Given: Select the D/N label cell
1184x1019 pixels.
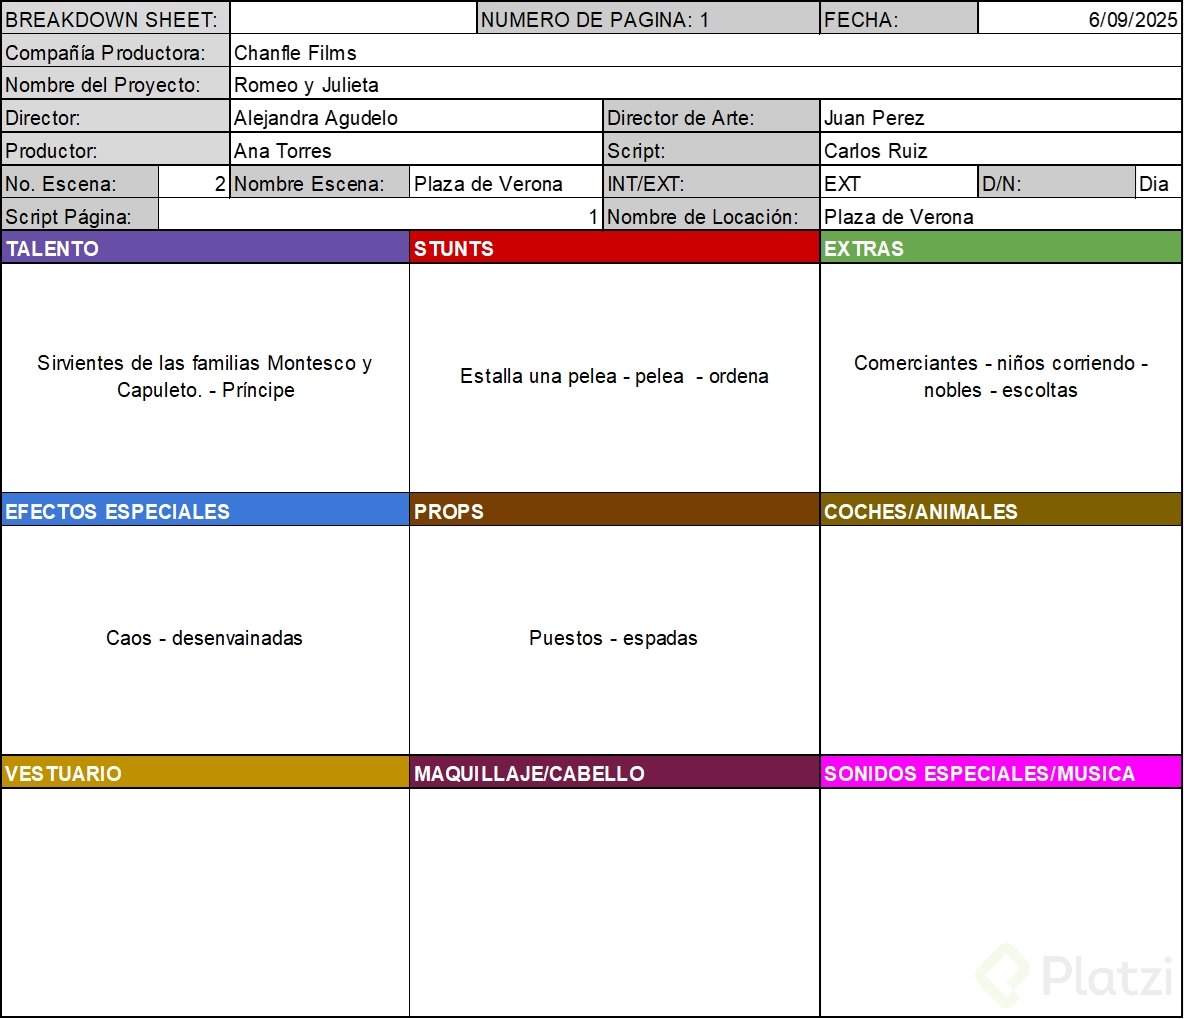Looking at the screenshot, I should [x=1056, y=183].
